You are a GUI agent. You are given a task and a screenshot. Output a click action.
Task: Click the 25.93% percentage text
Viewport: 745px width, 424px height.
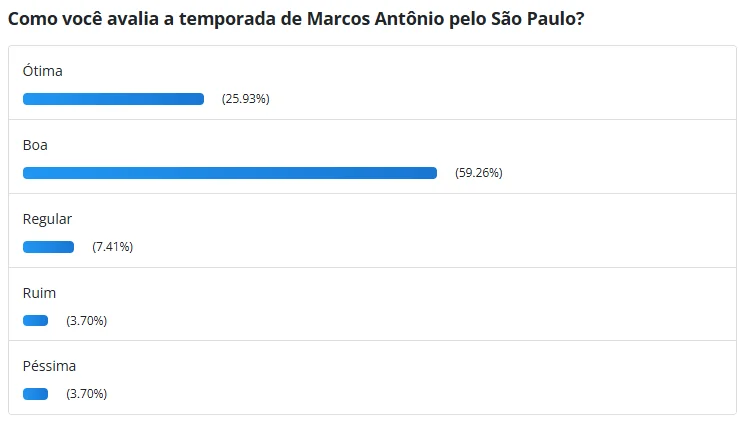tap(246, 99)
